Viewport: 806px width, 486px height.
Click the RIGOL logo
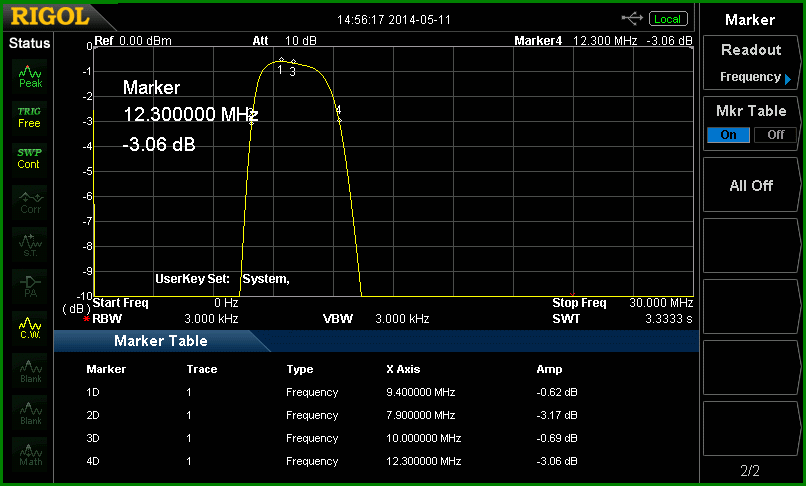pos(50,17)
